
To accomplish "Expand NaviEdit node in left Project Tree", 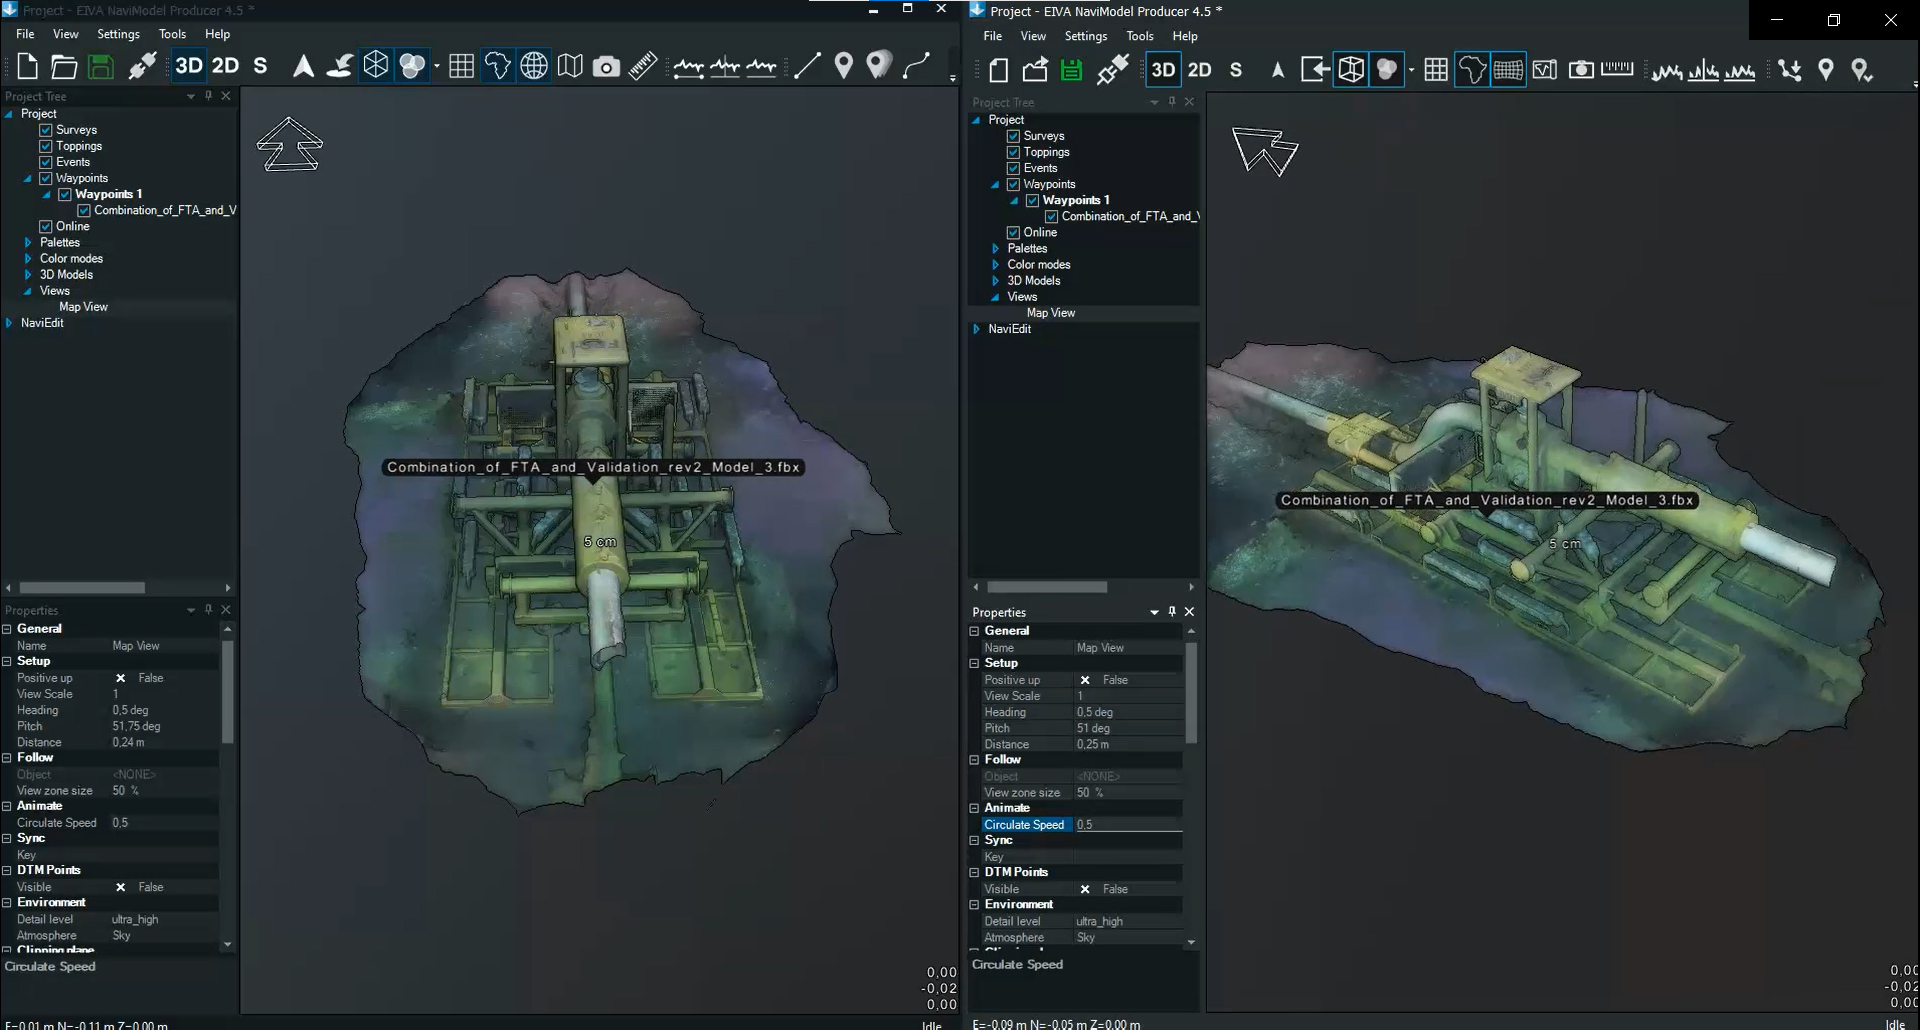I will pos(9,323).
